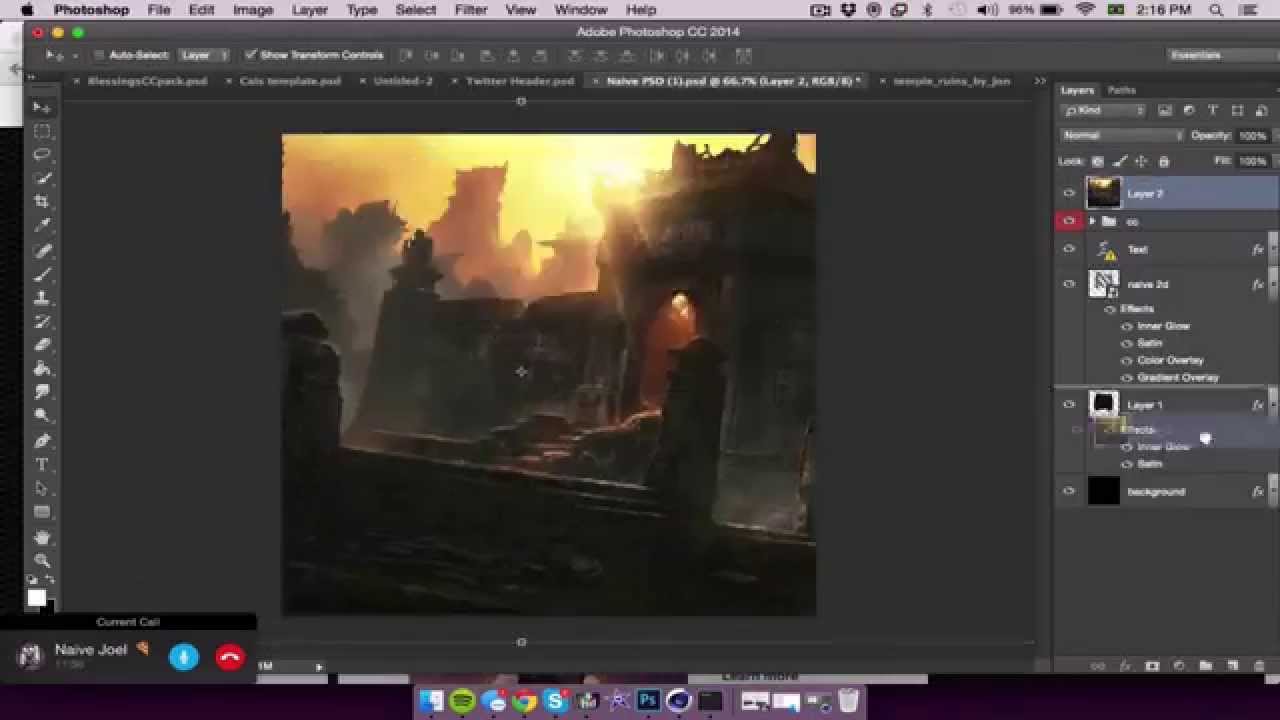Viewport: 1280px width, 720px height.
Task: Select the Move tool in toolbox
Action: (x=41, y=107)
